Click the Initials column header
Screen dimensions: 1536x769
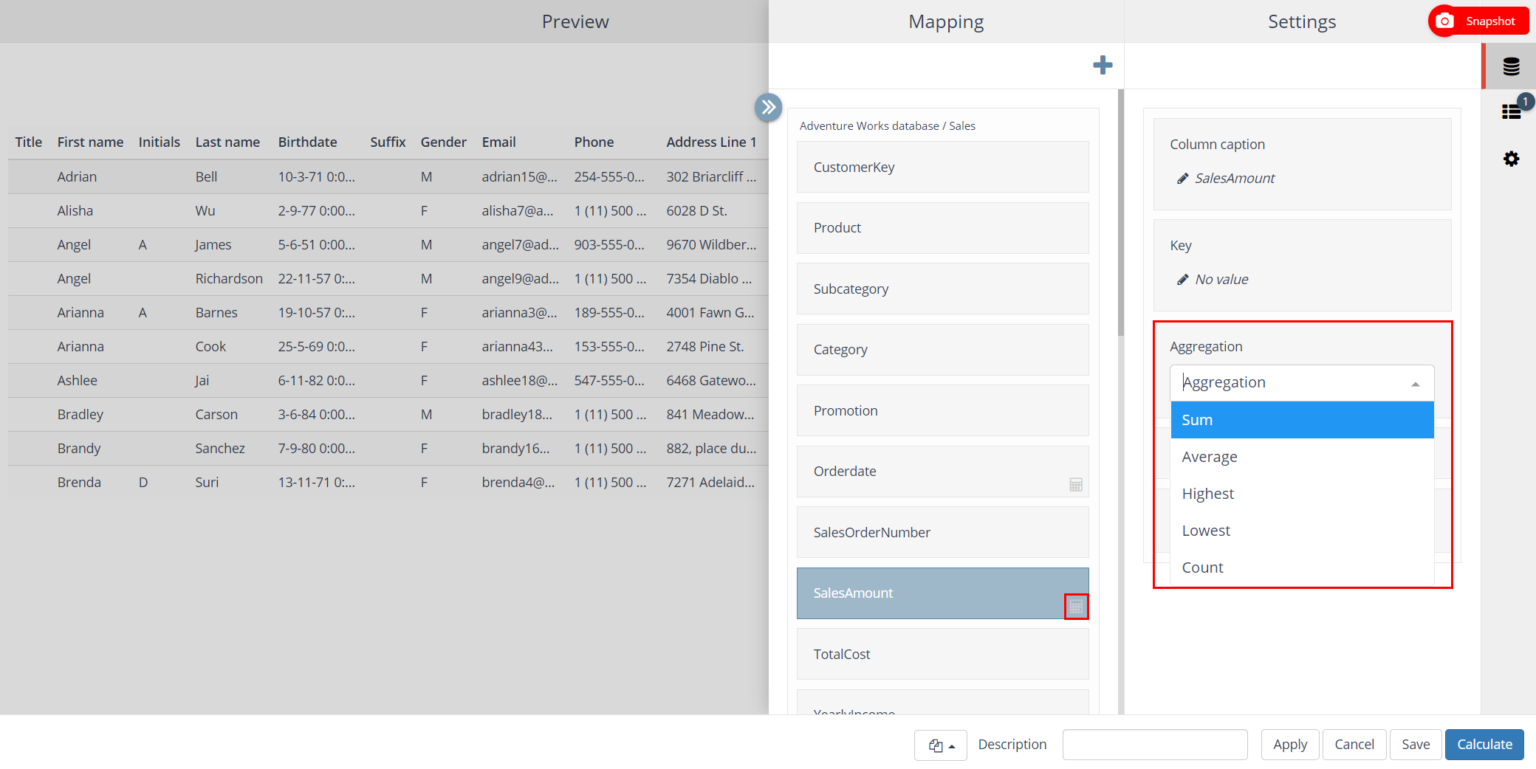(159, 142)
